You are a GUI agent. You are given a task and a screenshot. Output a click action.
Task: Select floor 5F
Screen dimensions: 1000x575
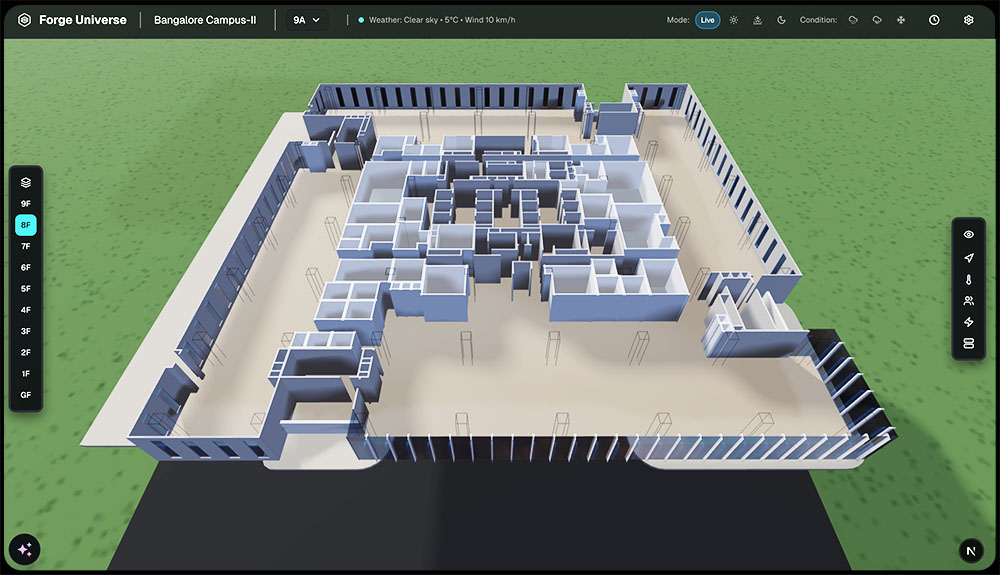tap(26, 289)
